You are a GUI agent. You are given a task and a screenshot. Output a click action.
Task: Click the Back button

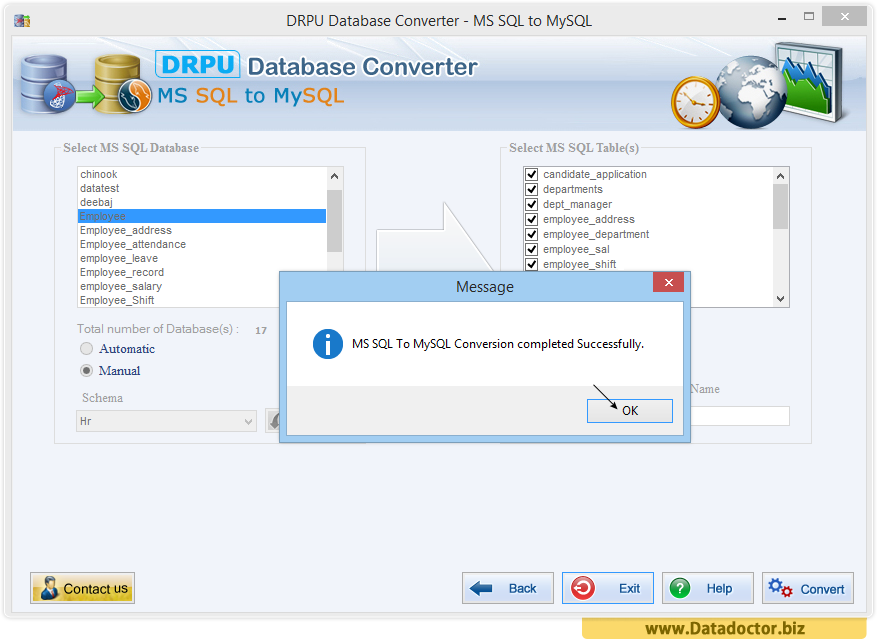coord(508,588)
